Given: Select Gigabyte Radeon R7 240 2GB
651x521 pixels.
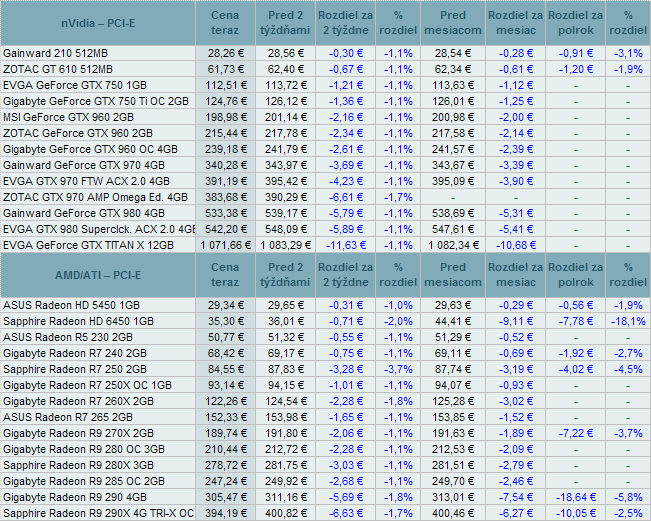Looking at the screenshot, I should pos(75,353).
